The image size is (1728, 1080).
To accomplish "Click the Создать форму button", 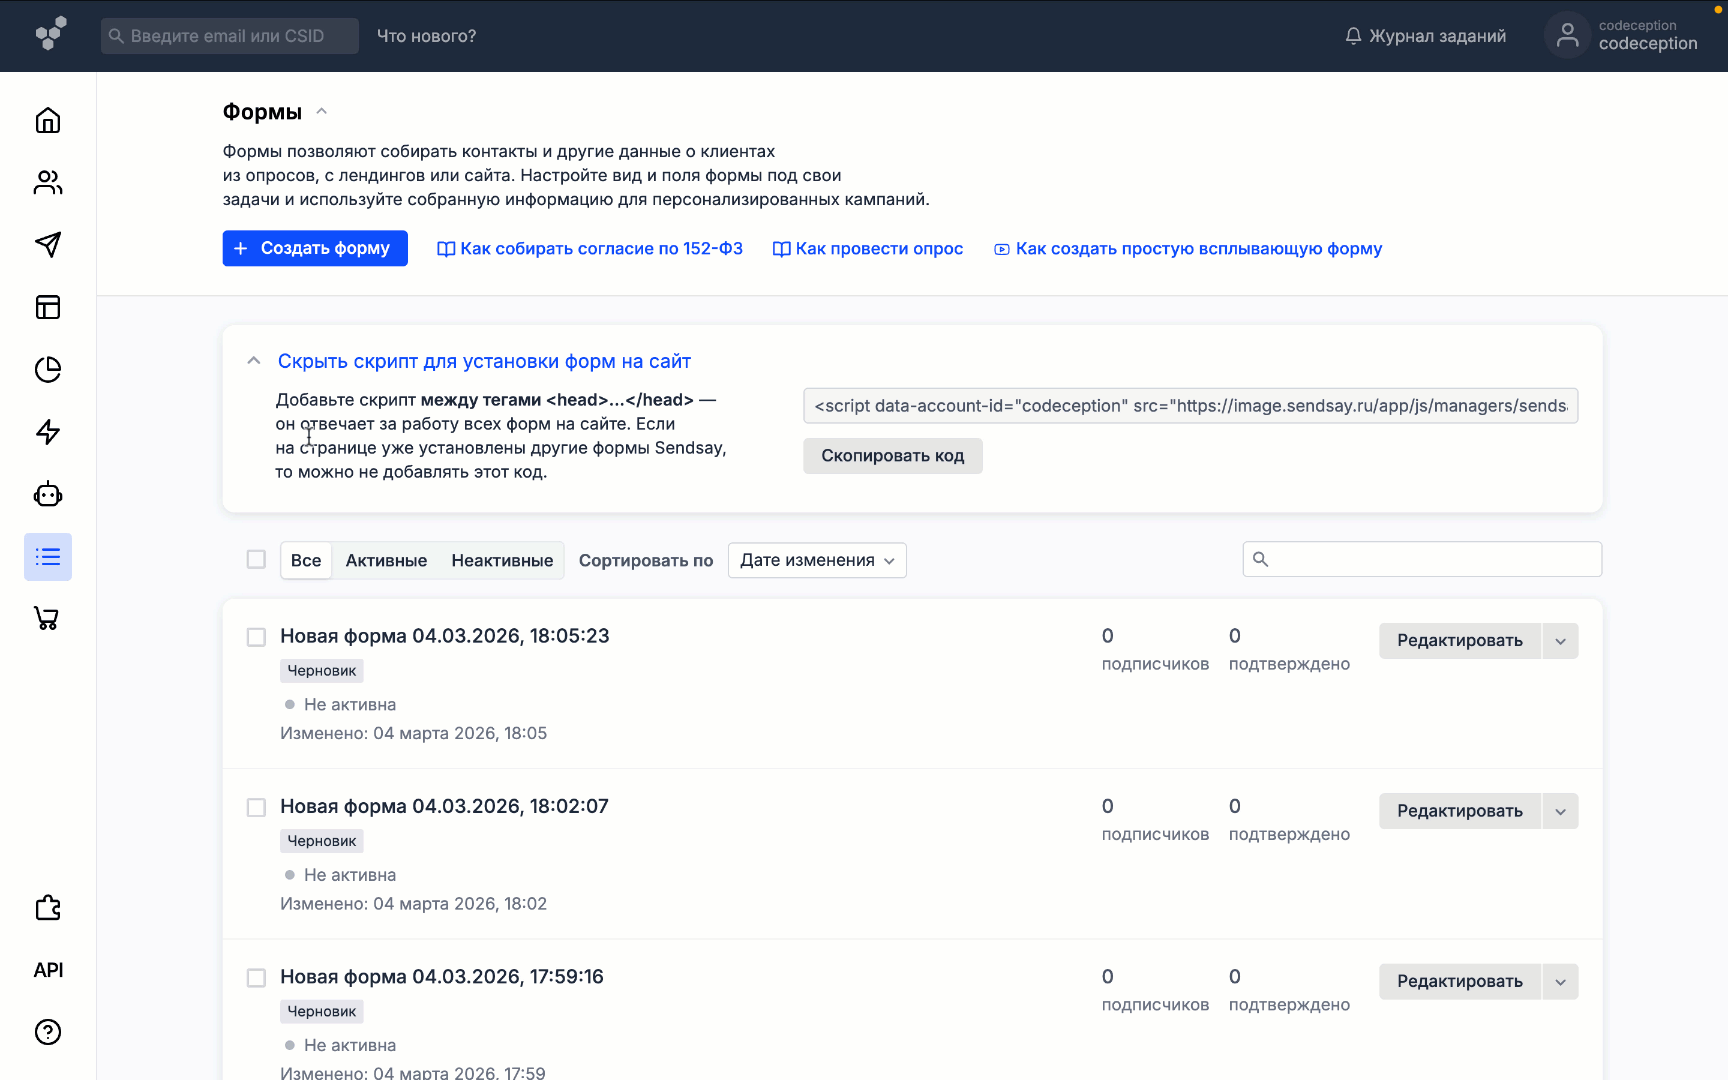I will (315, 248).
